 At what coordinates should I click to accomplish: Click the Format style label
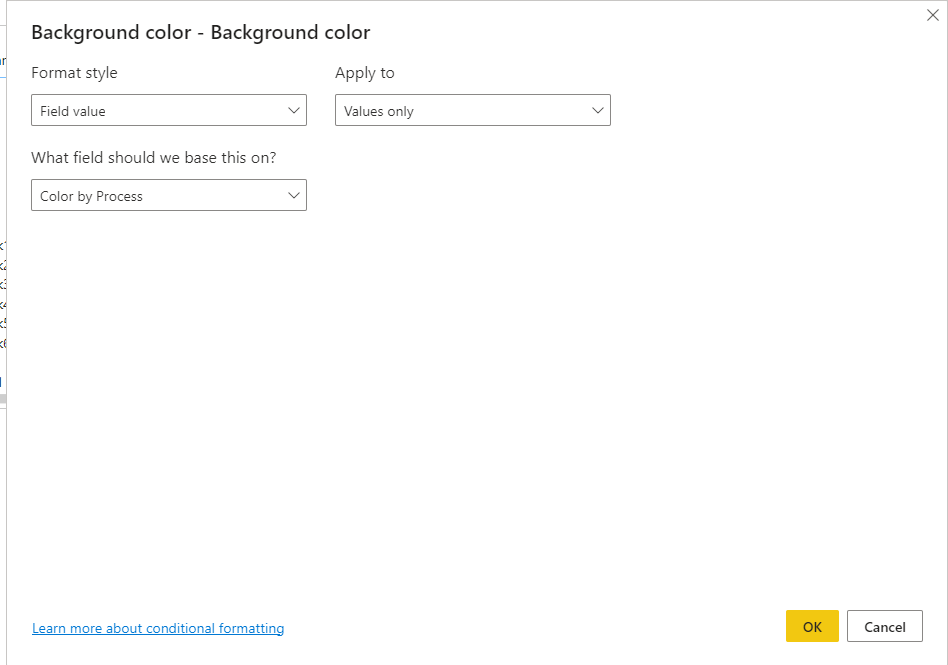[74, 73]
